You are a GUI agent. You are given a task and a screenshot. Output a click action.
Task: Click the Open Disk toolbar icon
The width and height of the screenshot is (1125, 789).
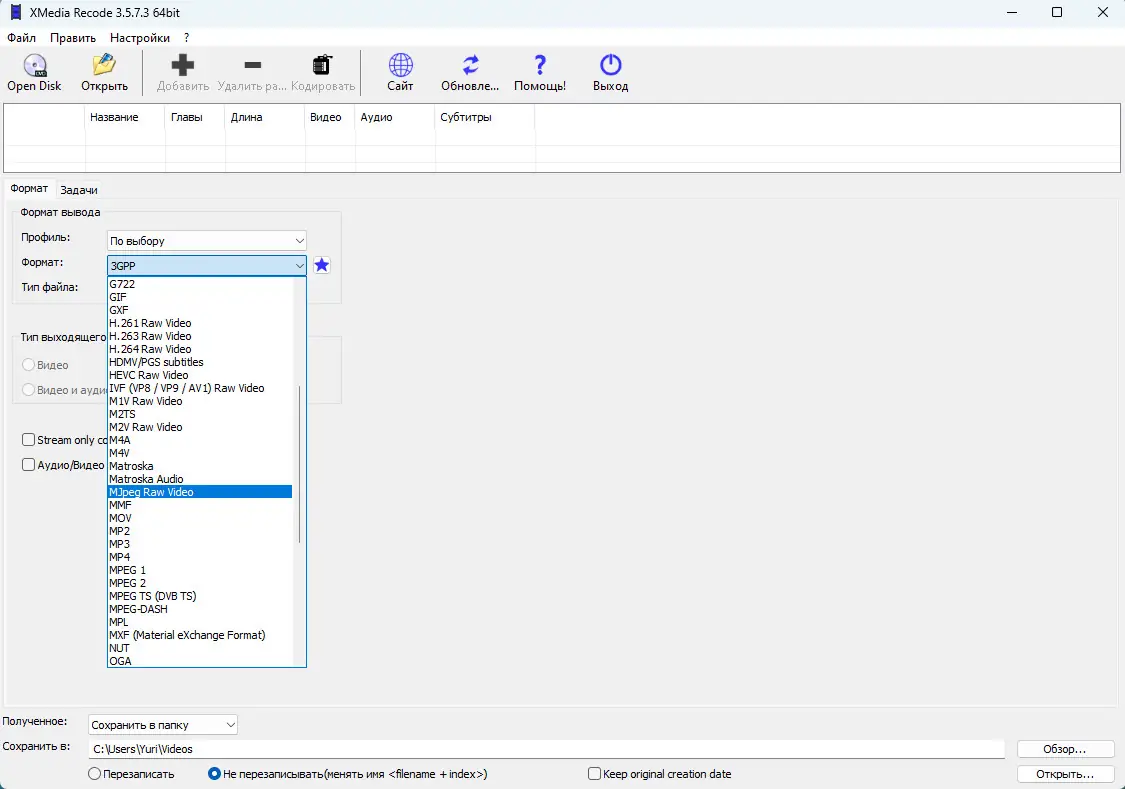point(34,65)
